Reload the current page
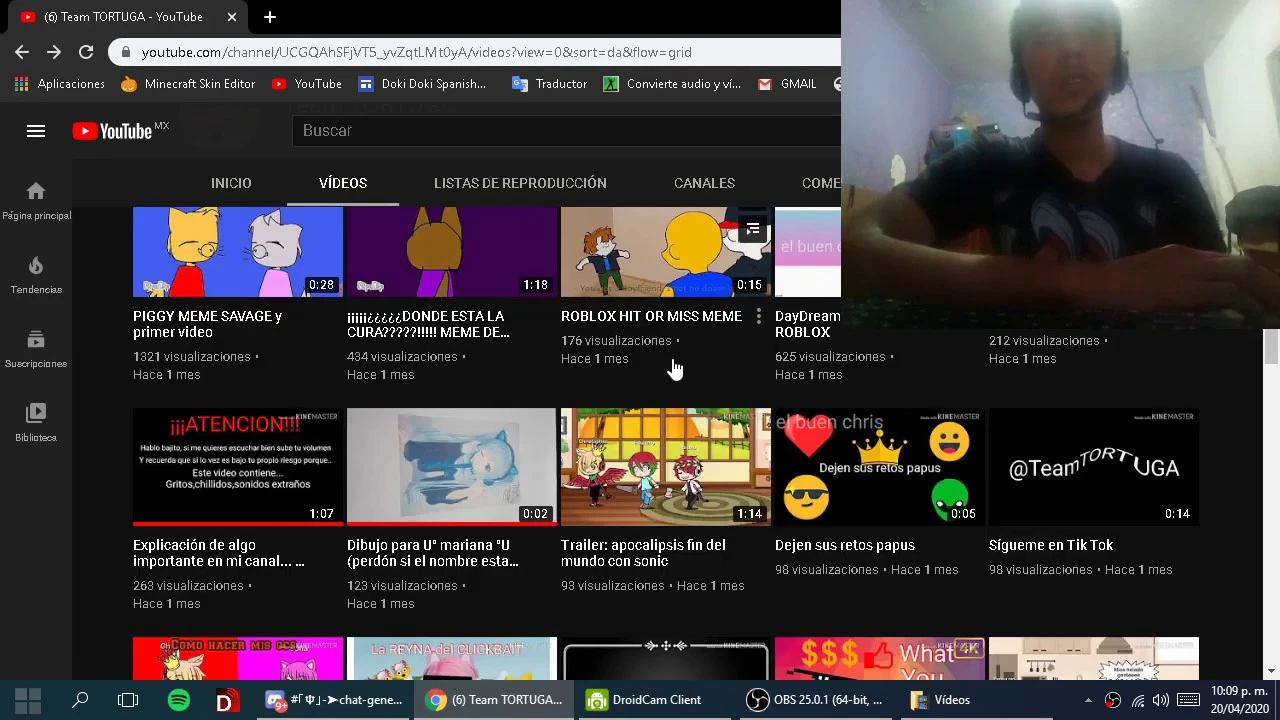Image resolution: width=1280 pixels, height=720 pixels. point(86,52)
